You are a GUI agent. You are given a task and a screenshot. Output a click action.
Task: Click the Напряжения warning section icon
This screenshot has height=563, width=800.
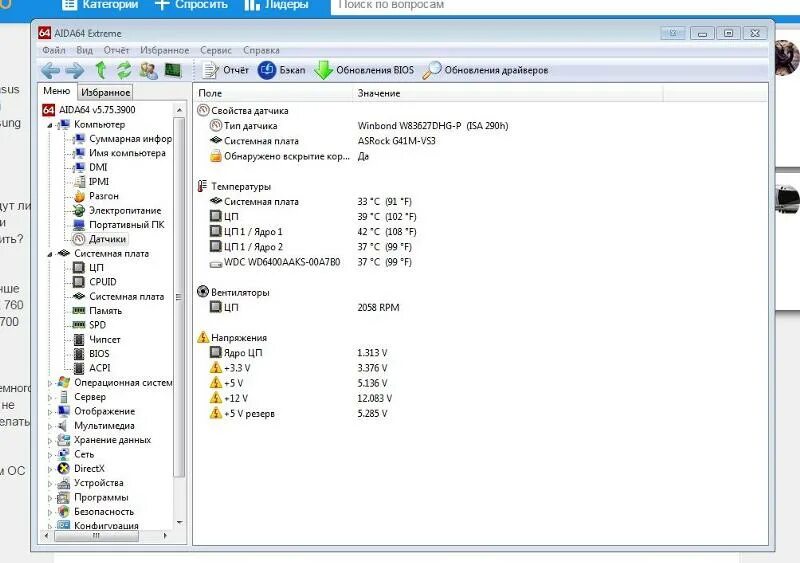(203, 337)
